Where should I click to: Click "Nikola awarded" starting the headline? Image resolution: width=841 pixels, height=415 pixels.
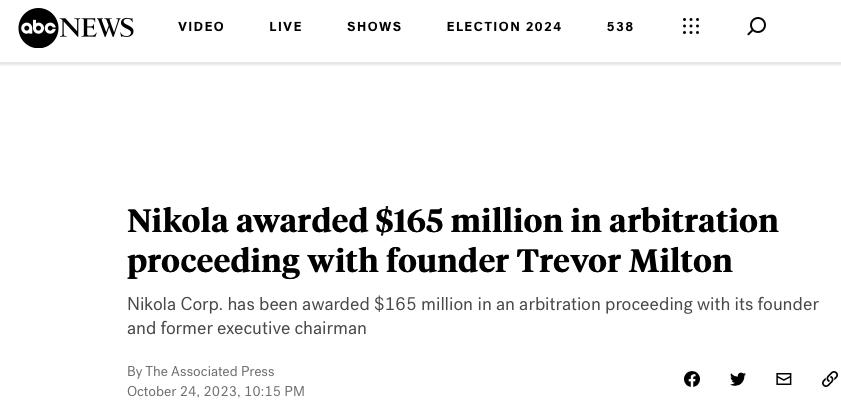tap(246, 220)
